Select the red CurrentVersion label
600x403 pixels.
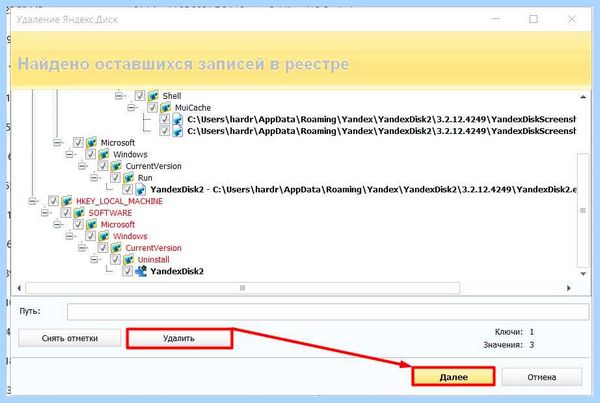pos(153,248)
